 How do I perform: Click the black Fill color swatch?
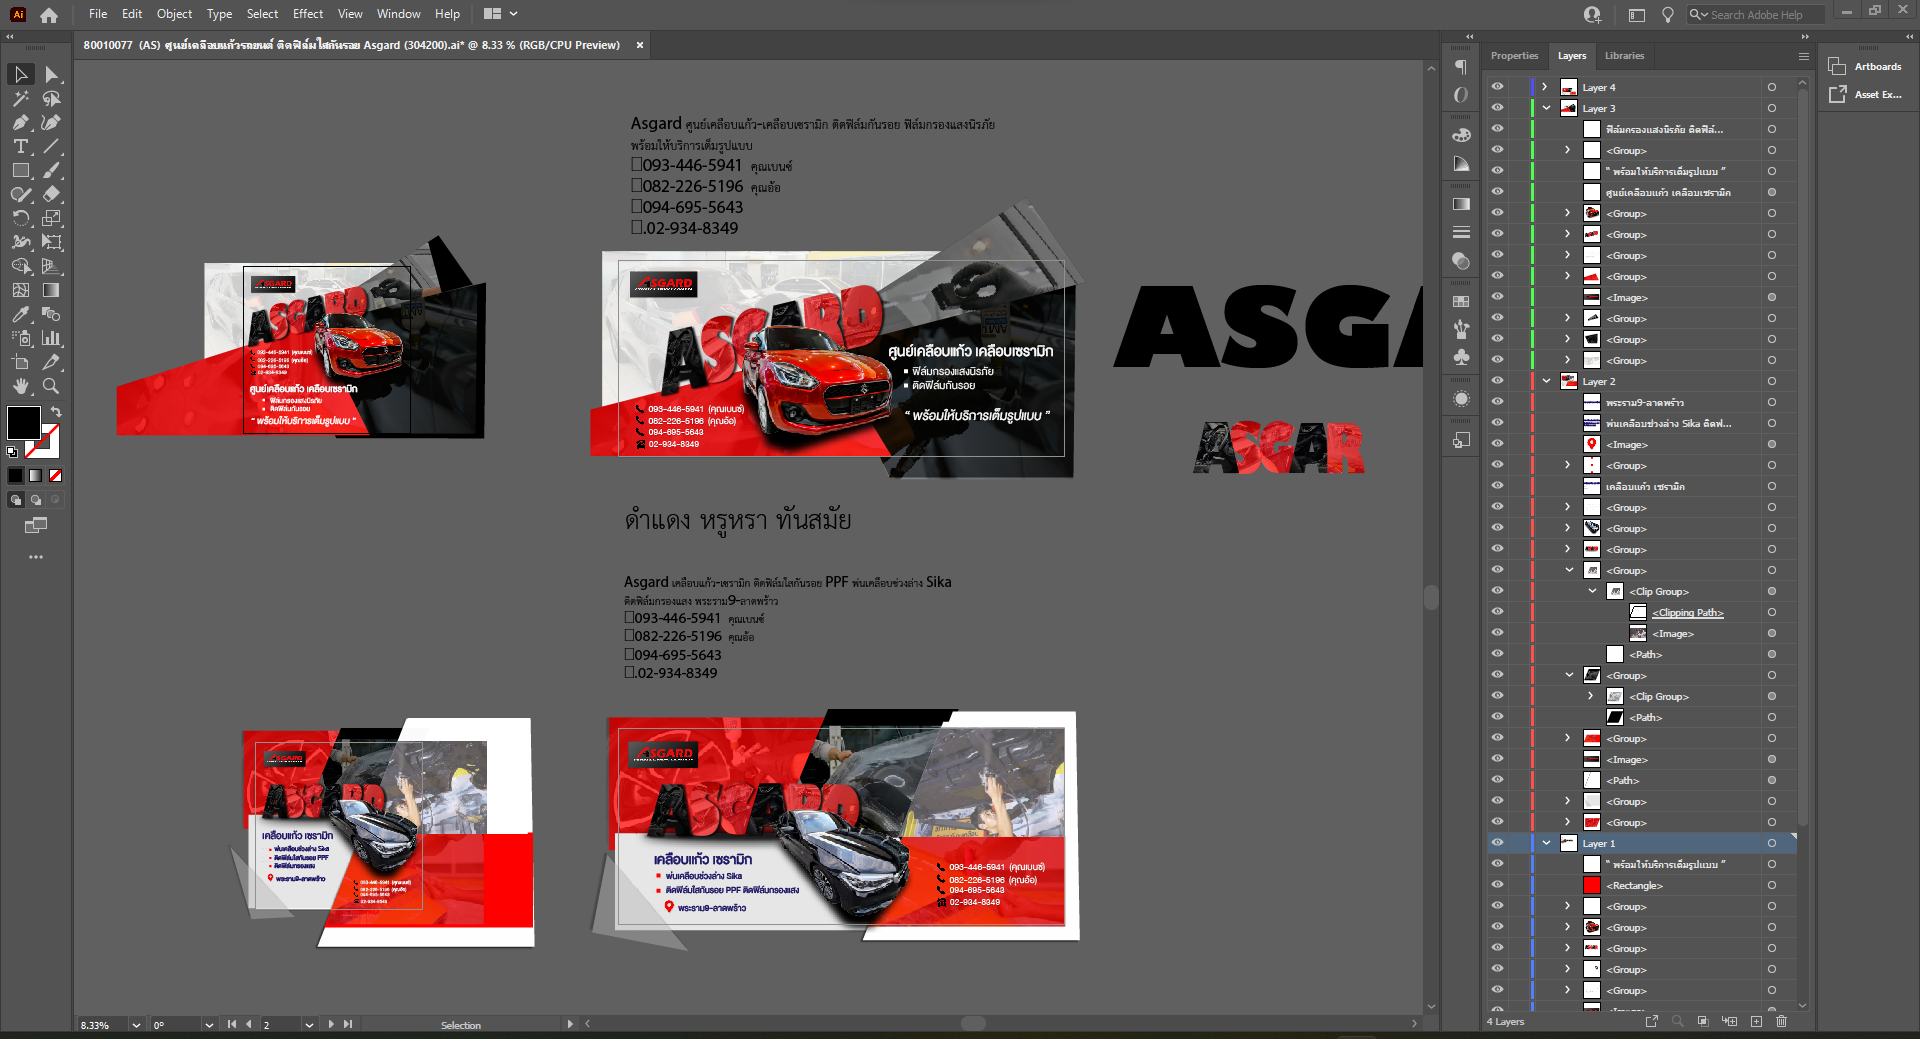[23, 422]
